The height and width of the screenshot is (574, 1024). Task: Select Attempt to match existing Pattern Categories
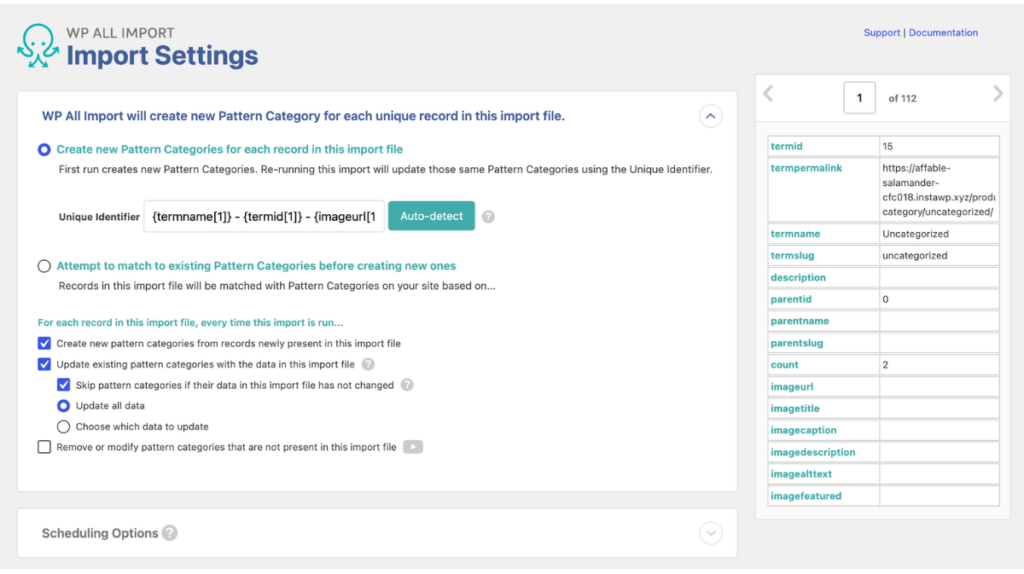tap(44, 266)
